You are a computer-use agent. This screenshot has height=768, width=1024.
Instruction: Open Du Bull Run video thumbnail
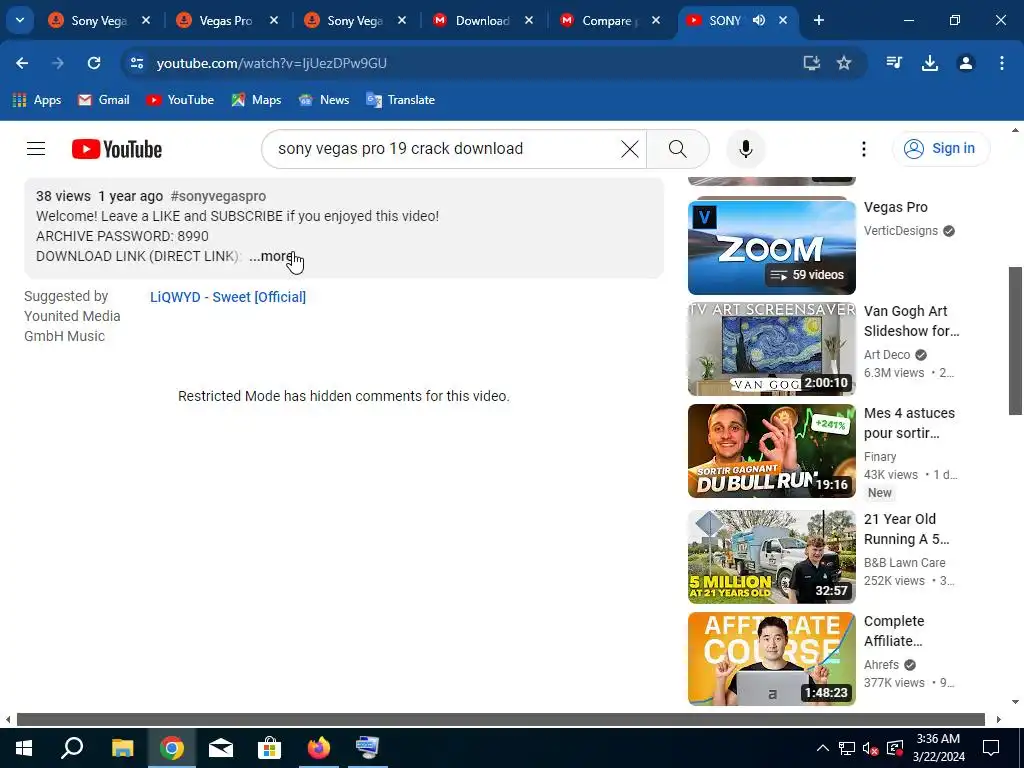[x=771, y=451]
